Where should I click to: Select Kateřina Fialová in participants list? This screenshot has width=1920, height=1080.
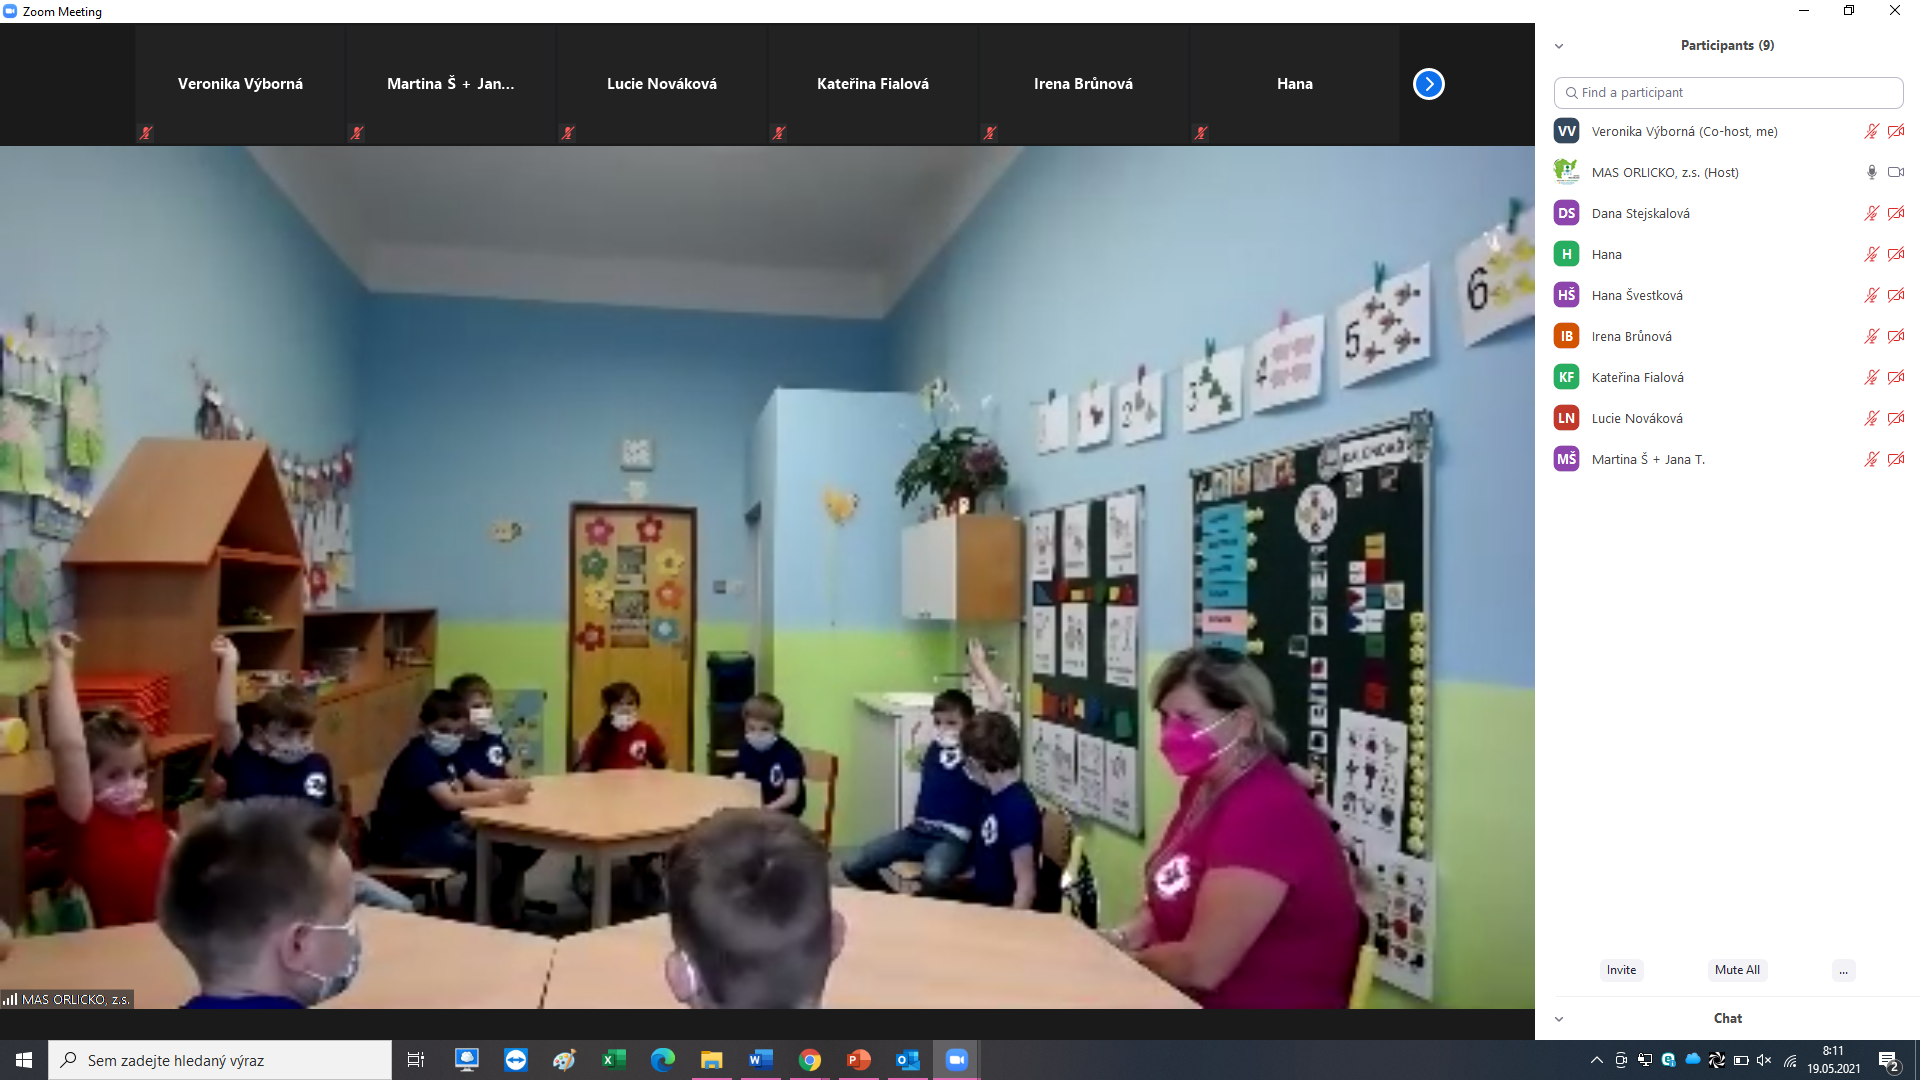coord(1637,377)
